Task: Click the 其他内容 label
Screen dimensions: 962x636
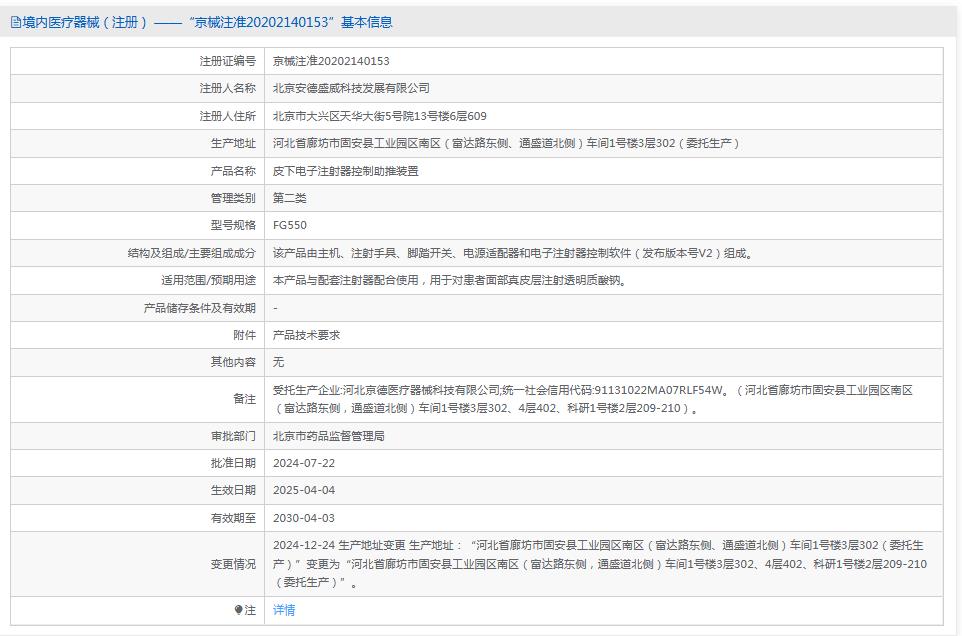Action: tap(233, 362)
